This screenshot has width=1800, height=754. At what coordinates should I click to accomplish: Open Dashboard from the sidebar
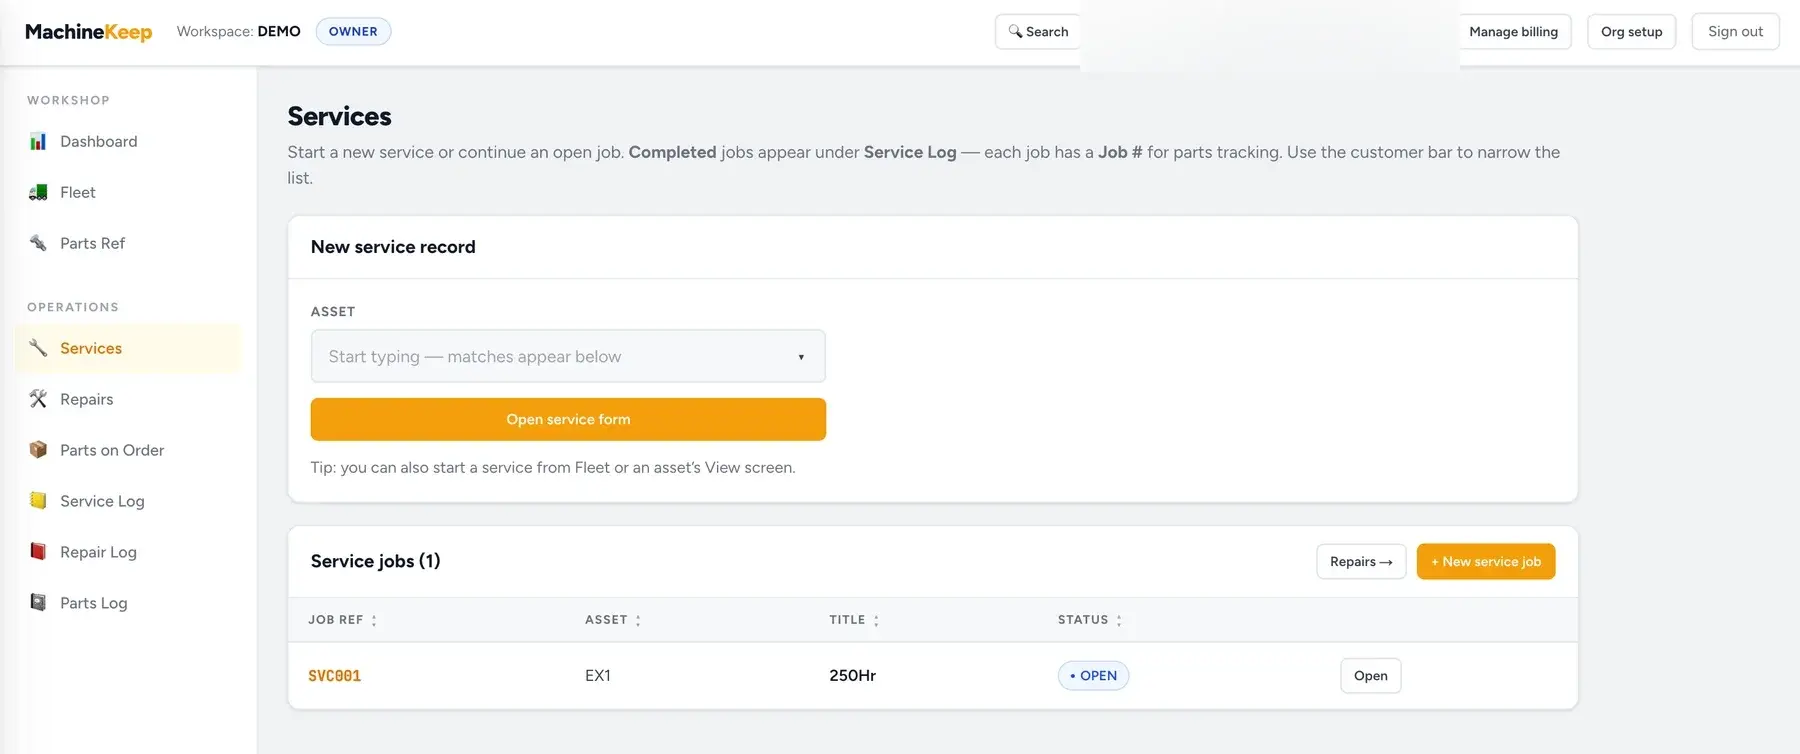point(129,141)
